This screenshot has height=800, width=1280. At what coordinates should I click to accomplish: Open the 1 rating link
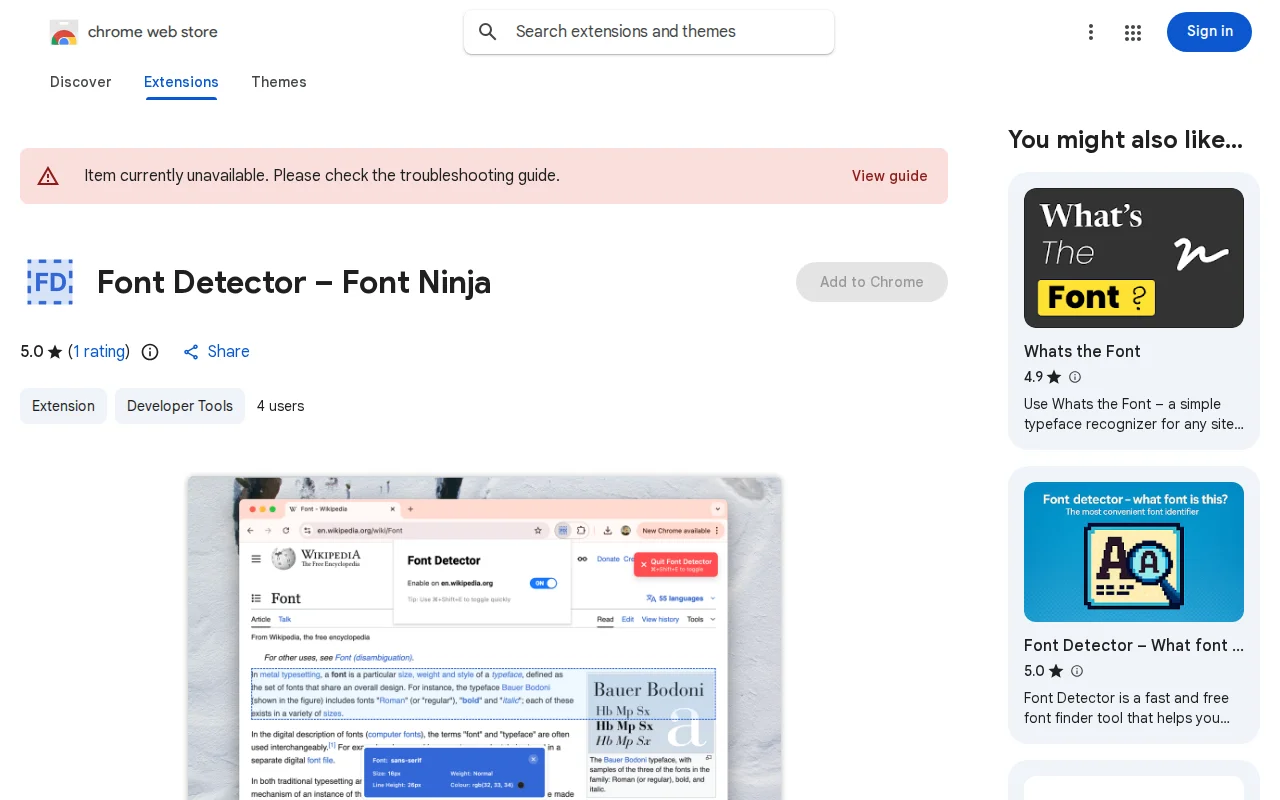pos(99,352)
